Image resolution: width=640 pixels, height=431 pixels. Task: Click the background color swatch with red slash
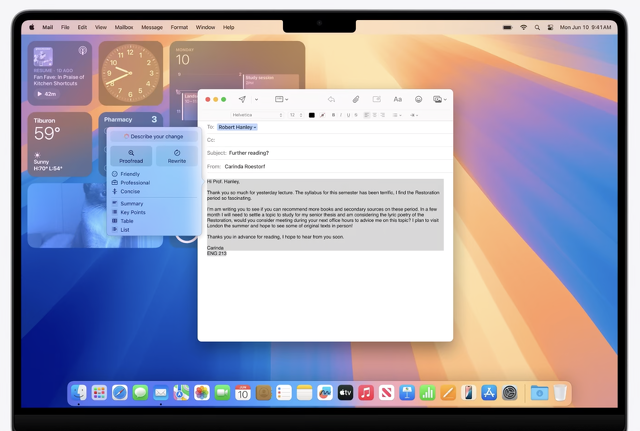[x=322, y=115]
